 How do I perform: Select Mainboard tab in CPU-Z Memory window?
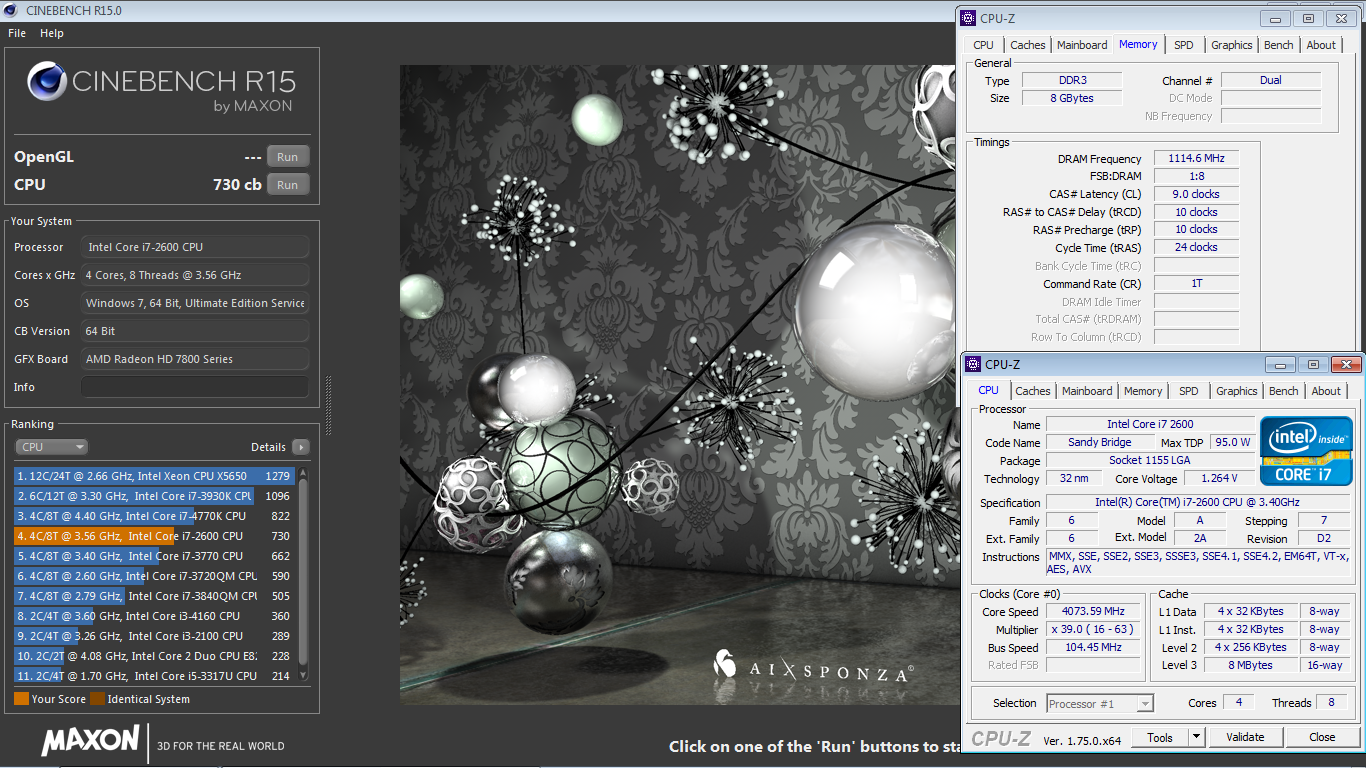[1082, 45]
